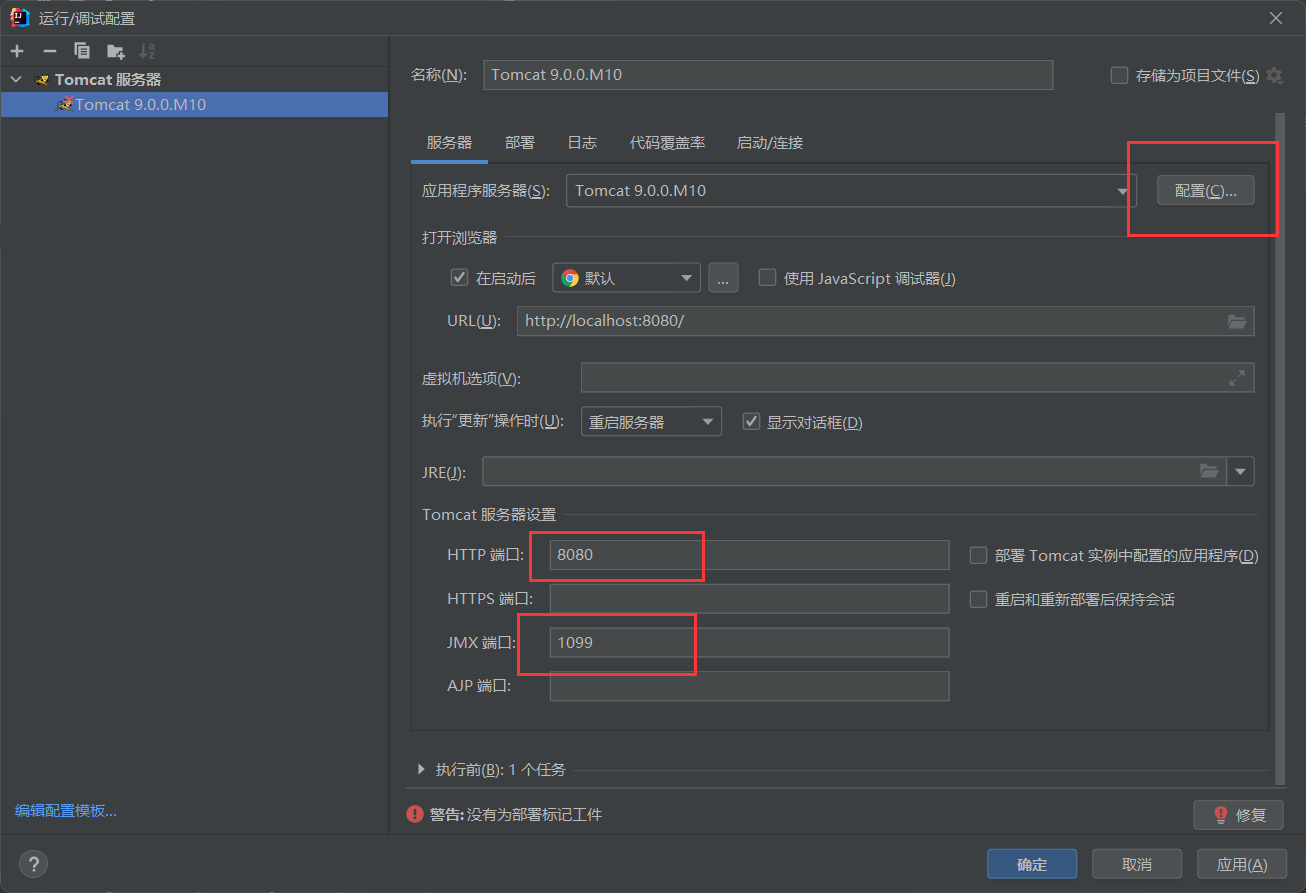
Task: Enable preserve sessions across restarts and redeploys
Action: pos(979,599)
